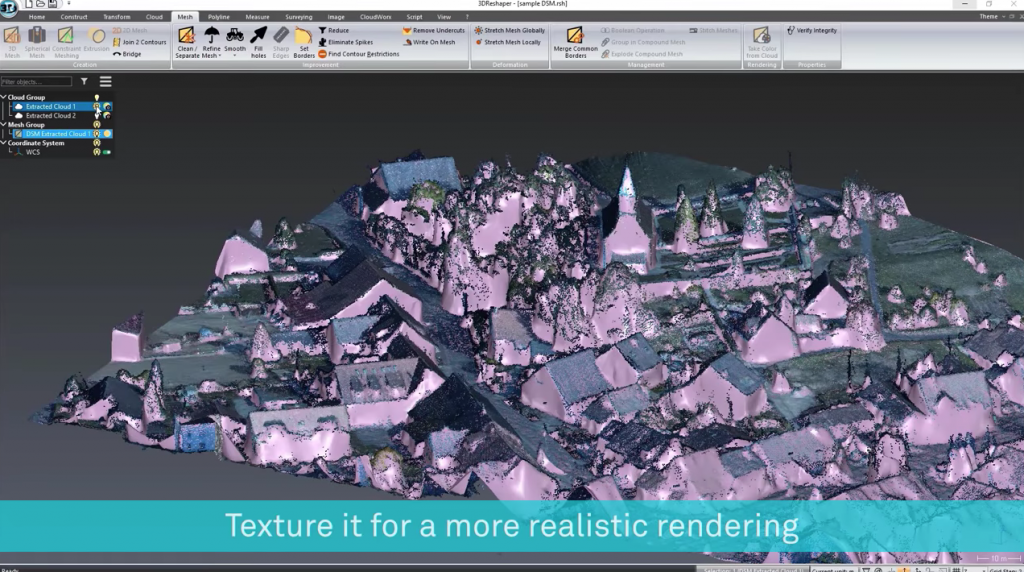Collapse the Mesh Group tree node
This screenshot has width=1024, height=572.
[x=3, y=124]
